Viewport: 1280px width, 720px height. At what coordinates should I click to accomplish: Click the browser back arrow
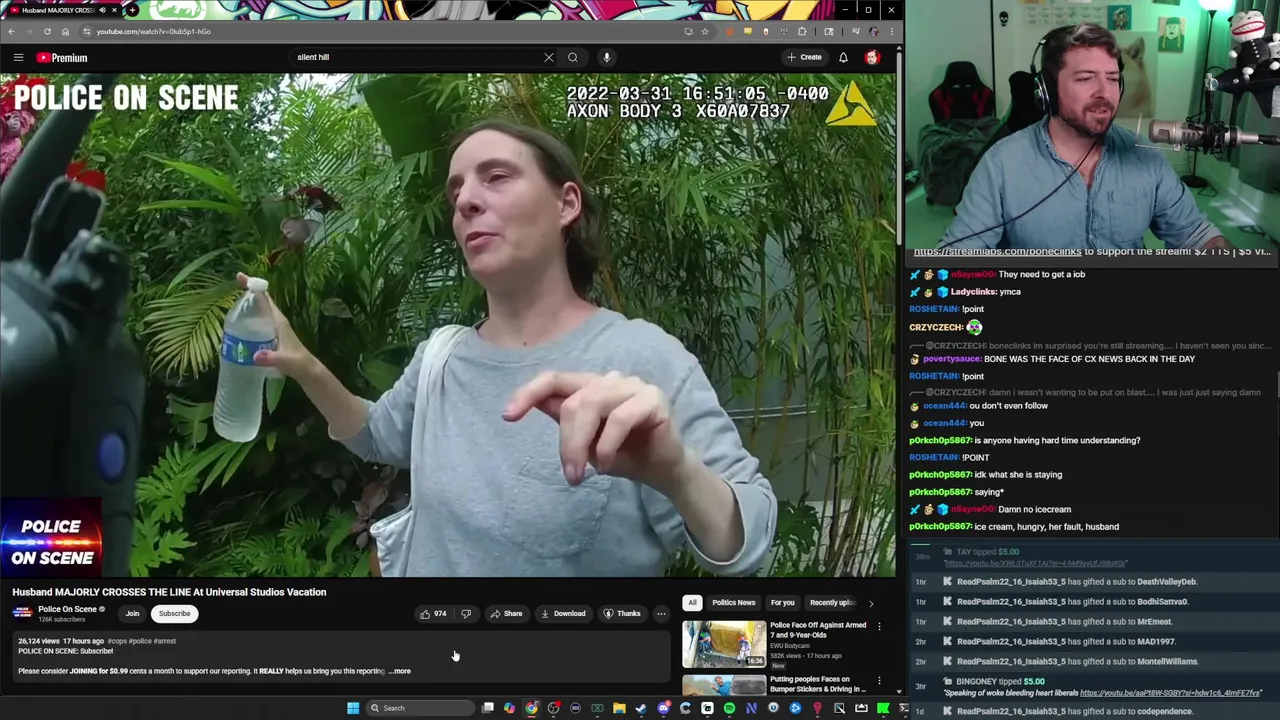[12, 31]
